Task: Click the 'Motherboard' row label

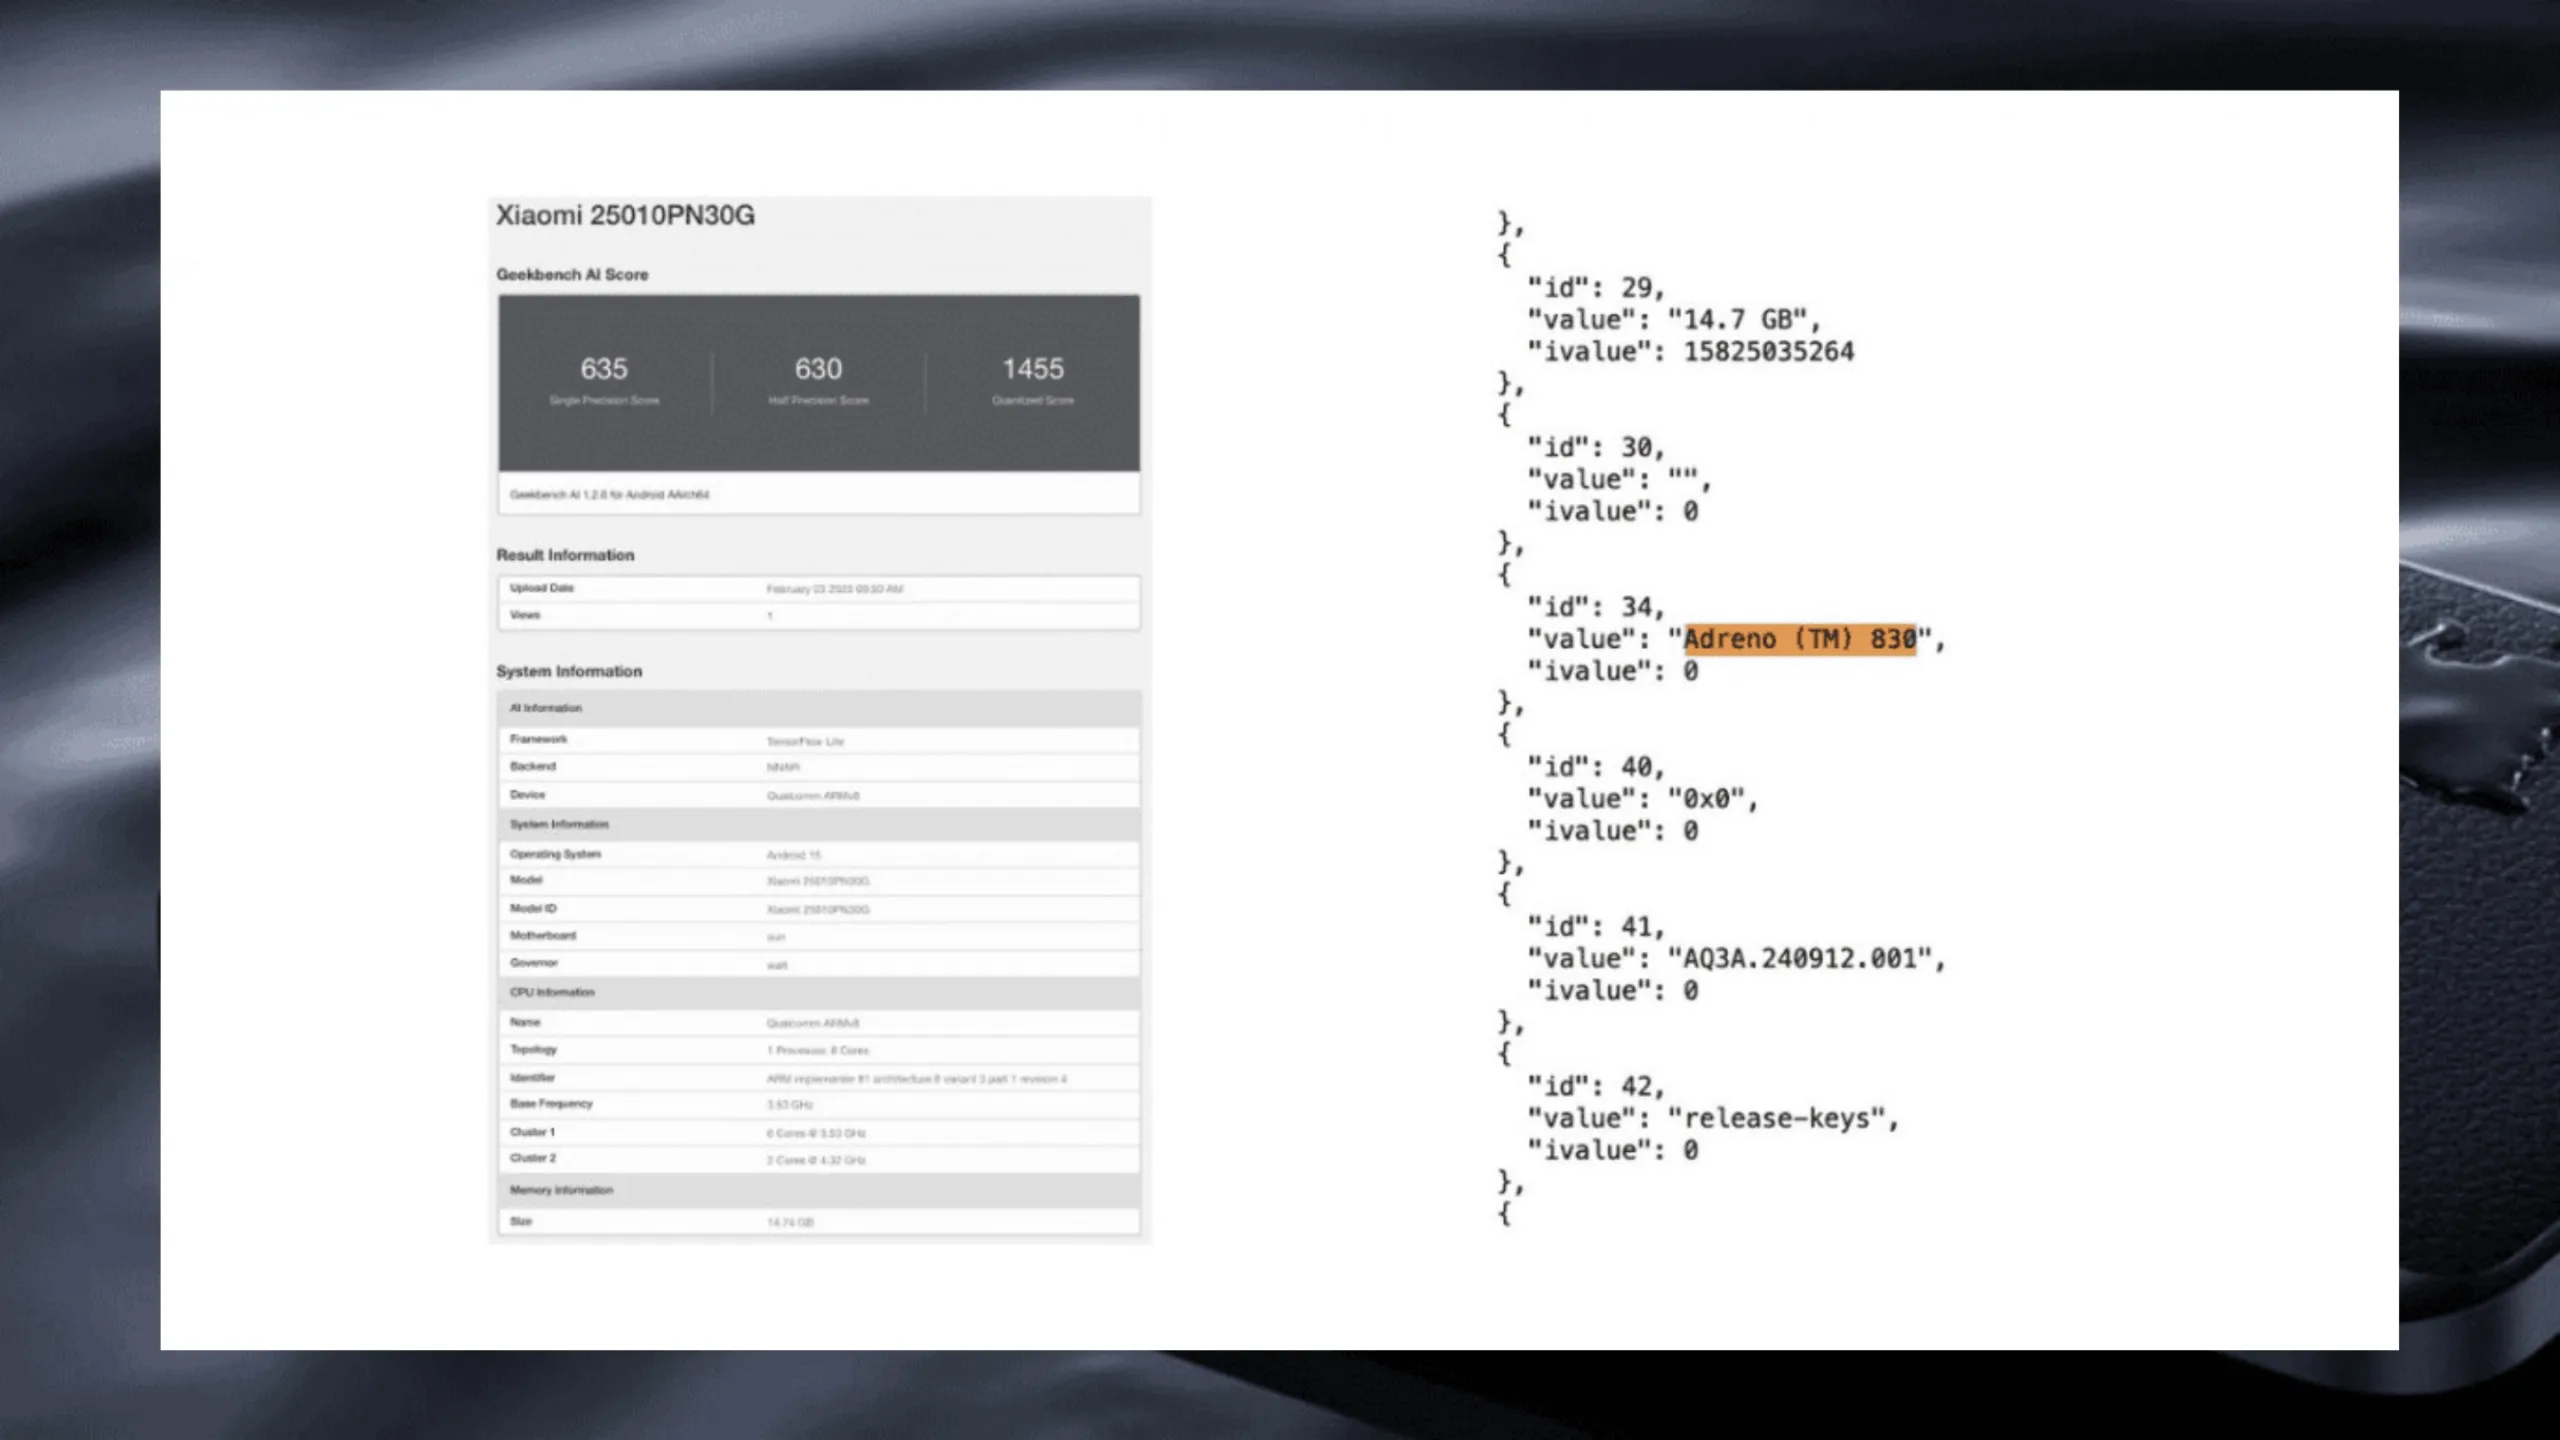Action: pyautogui.click(x=543, y=935)
